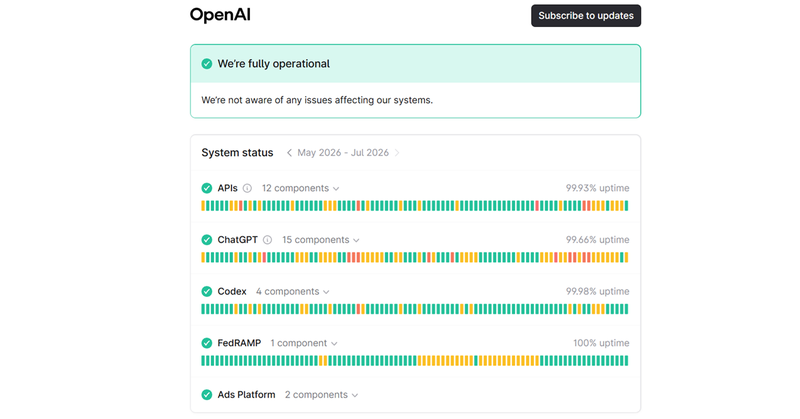The image size is (800, 419).
Task: Expand the ChatGPT 15 components list
Action: click(x=321, y=240)
